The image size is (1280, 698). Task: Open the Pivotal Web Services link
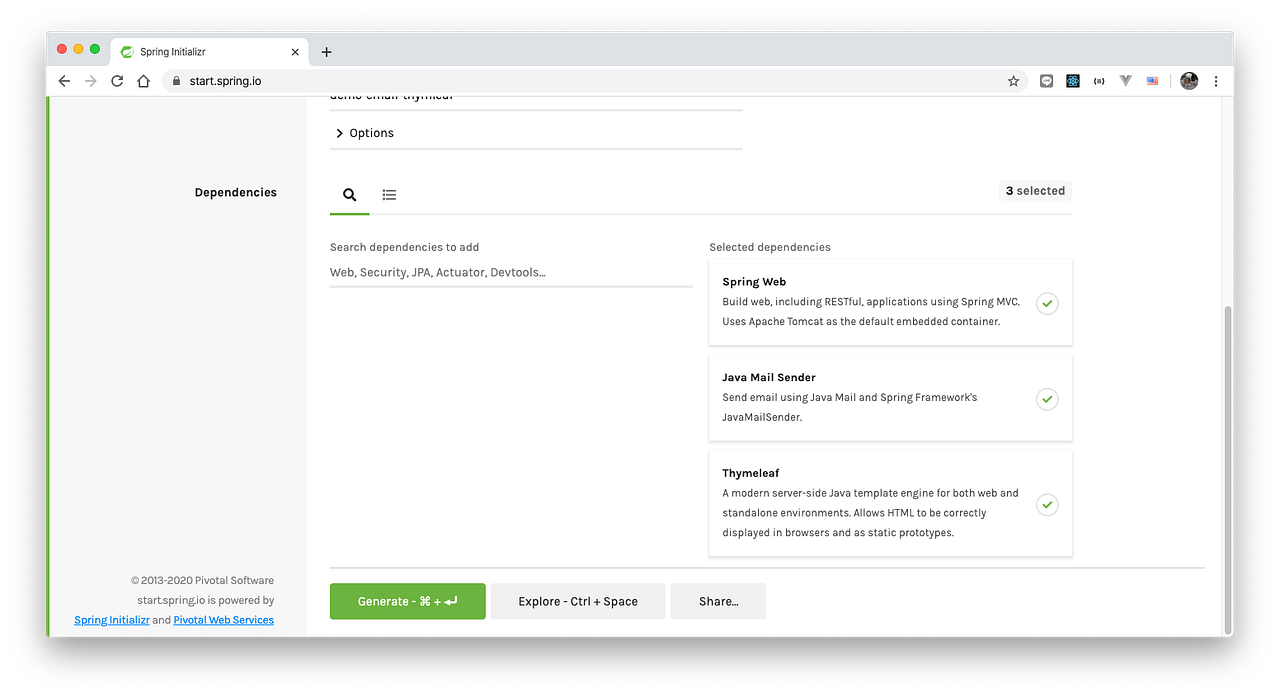[x=223, y=619]
